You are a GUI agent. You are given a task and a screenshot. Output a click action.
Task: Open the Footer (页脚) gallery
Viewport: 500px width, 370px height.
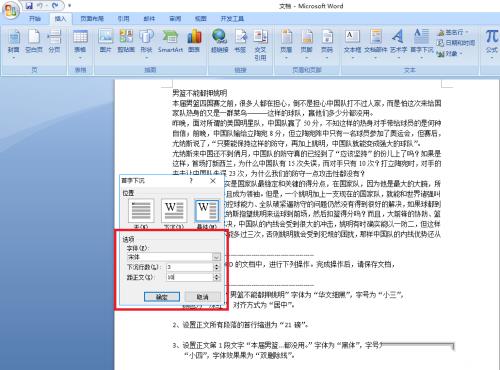click(x=307, y=44)
